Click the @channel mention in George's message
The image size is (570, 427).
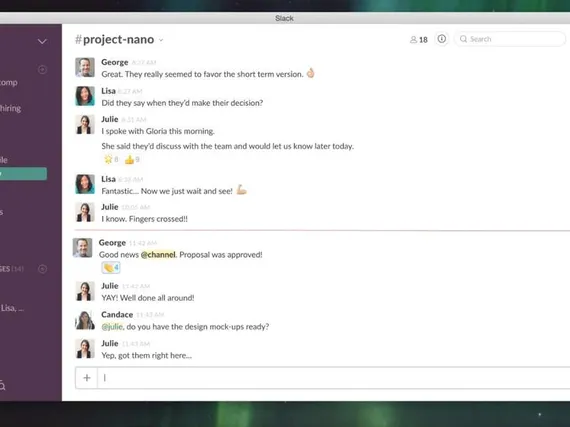tap(158, 255)
